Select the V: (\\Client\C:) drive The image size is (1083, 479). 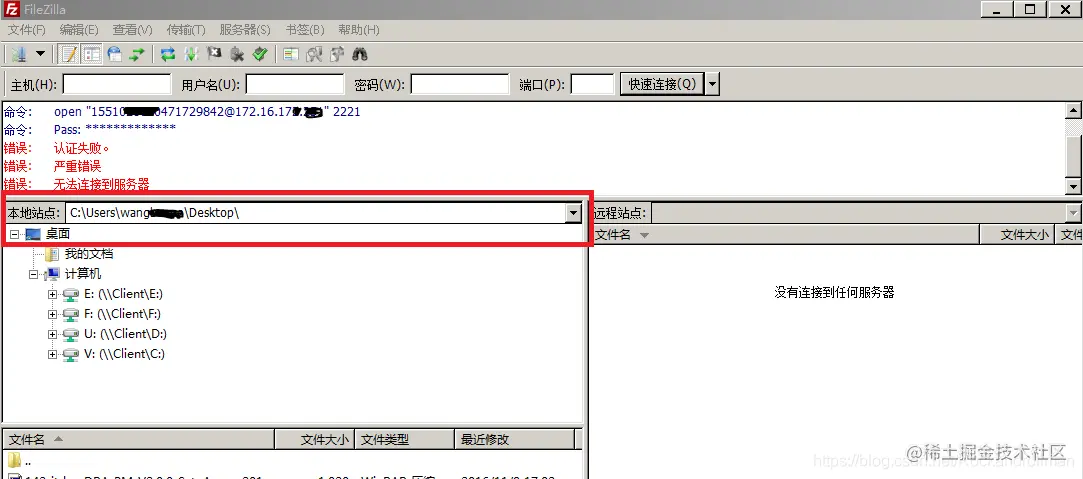[x=124, y=354]
